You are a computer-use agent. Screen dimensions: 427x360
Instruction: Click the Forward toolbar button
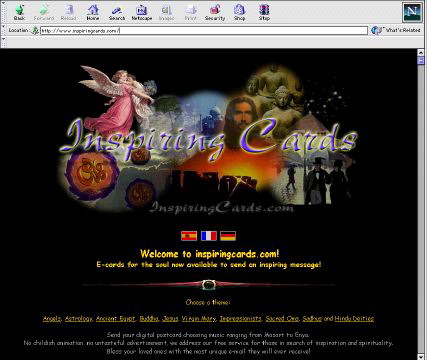click(44, 13)
